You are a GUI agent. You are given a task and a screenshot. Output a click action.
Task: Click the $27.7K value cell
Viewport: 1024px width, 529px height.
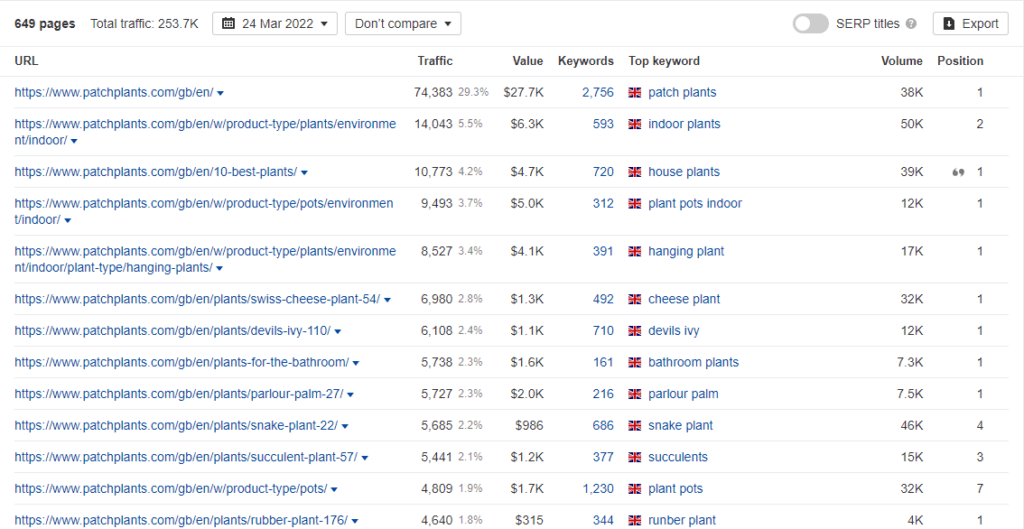tap(524, 93)
